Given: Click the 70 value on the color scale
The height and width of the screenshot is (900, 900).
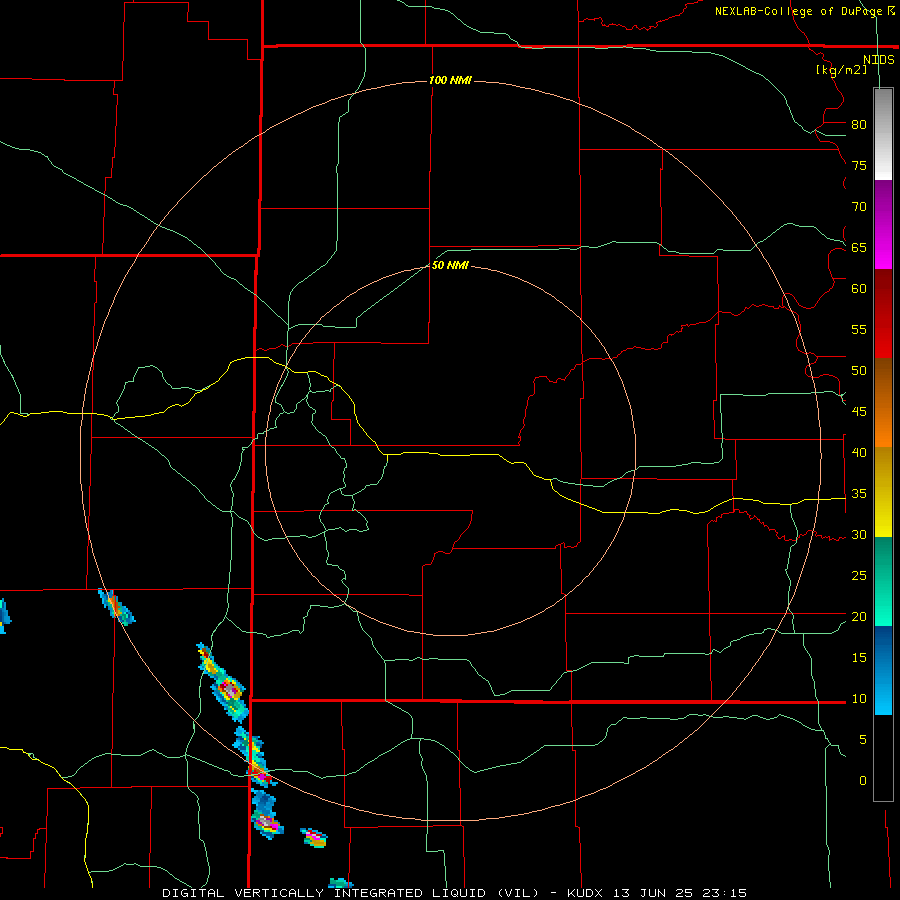Looking at the screenshot, I should click(859, 207).
